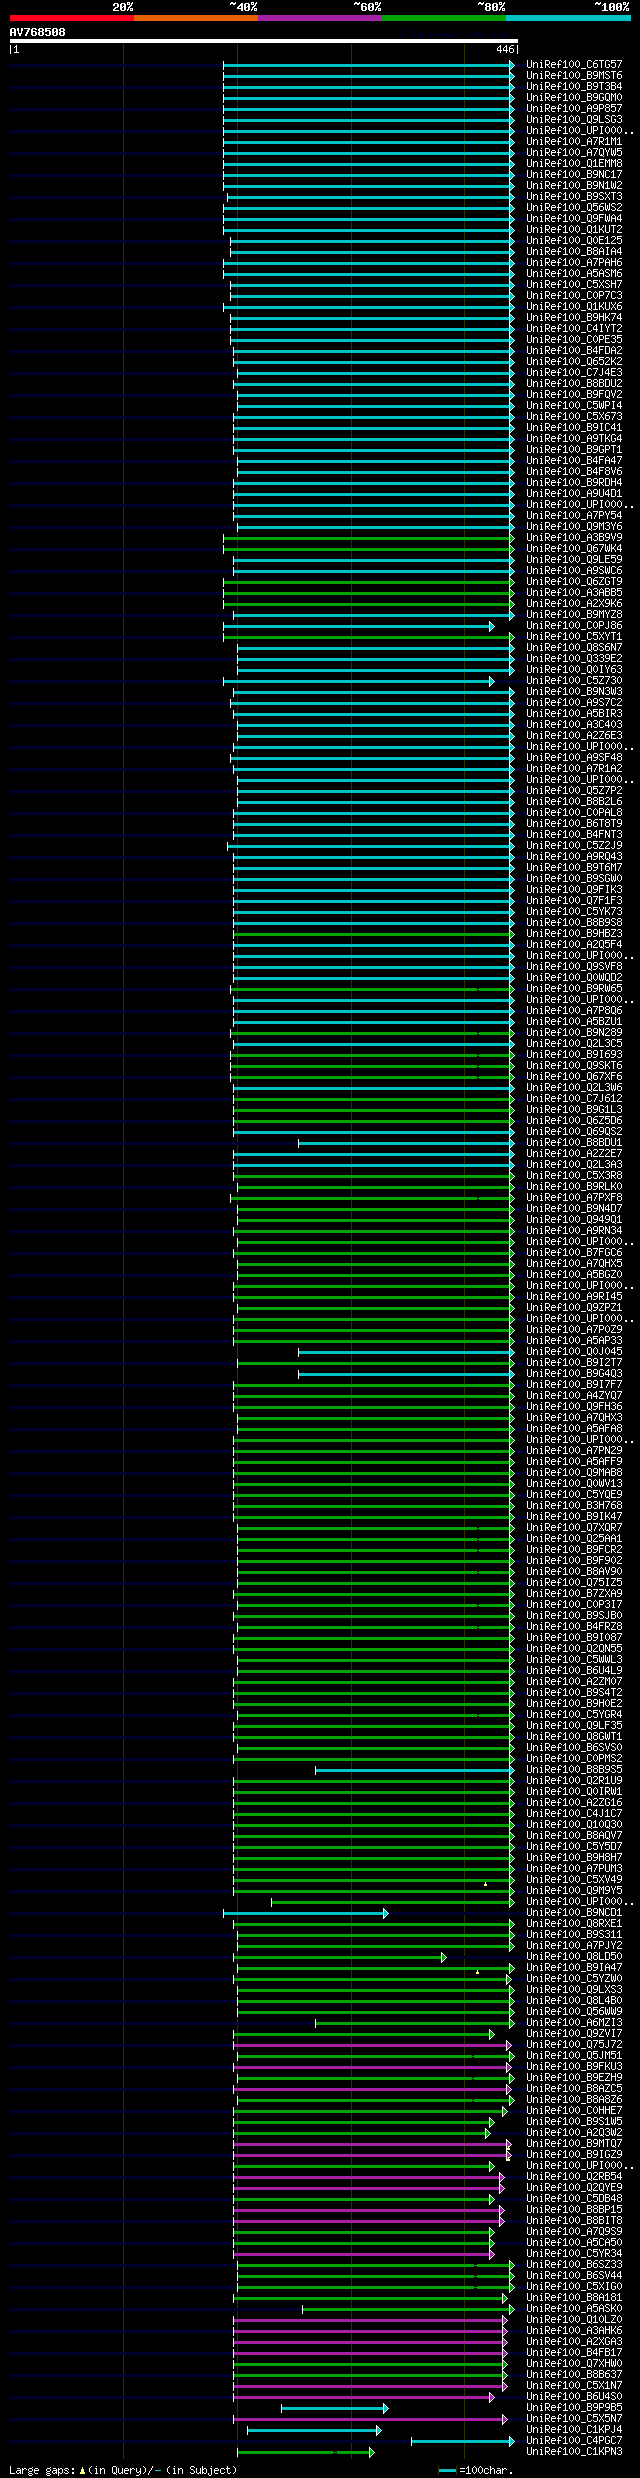Viewport: 640px width, 2478px height.
Task: Select the UniRef100_B9MTQ7 label
Action: (574, 2143)
